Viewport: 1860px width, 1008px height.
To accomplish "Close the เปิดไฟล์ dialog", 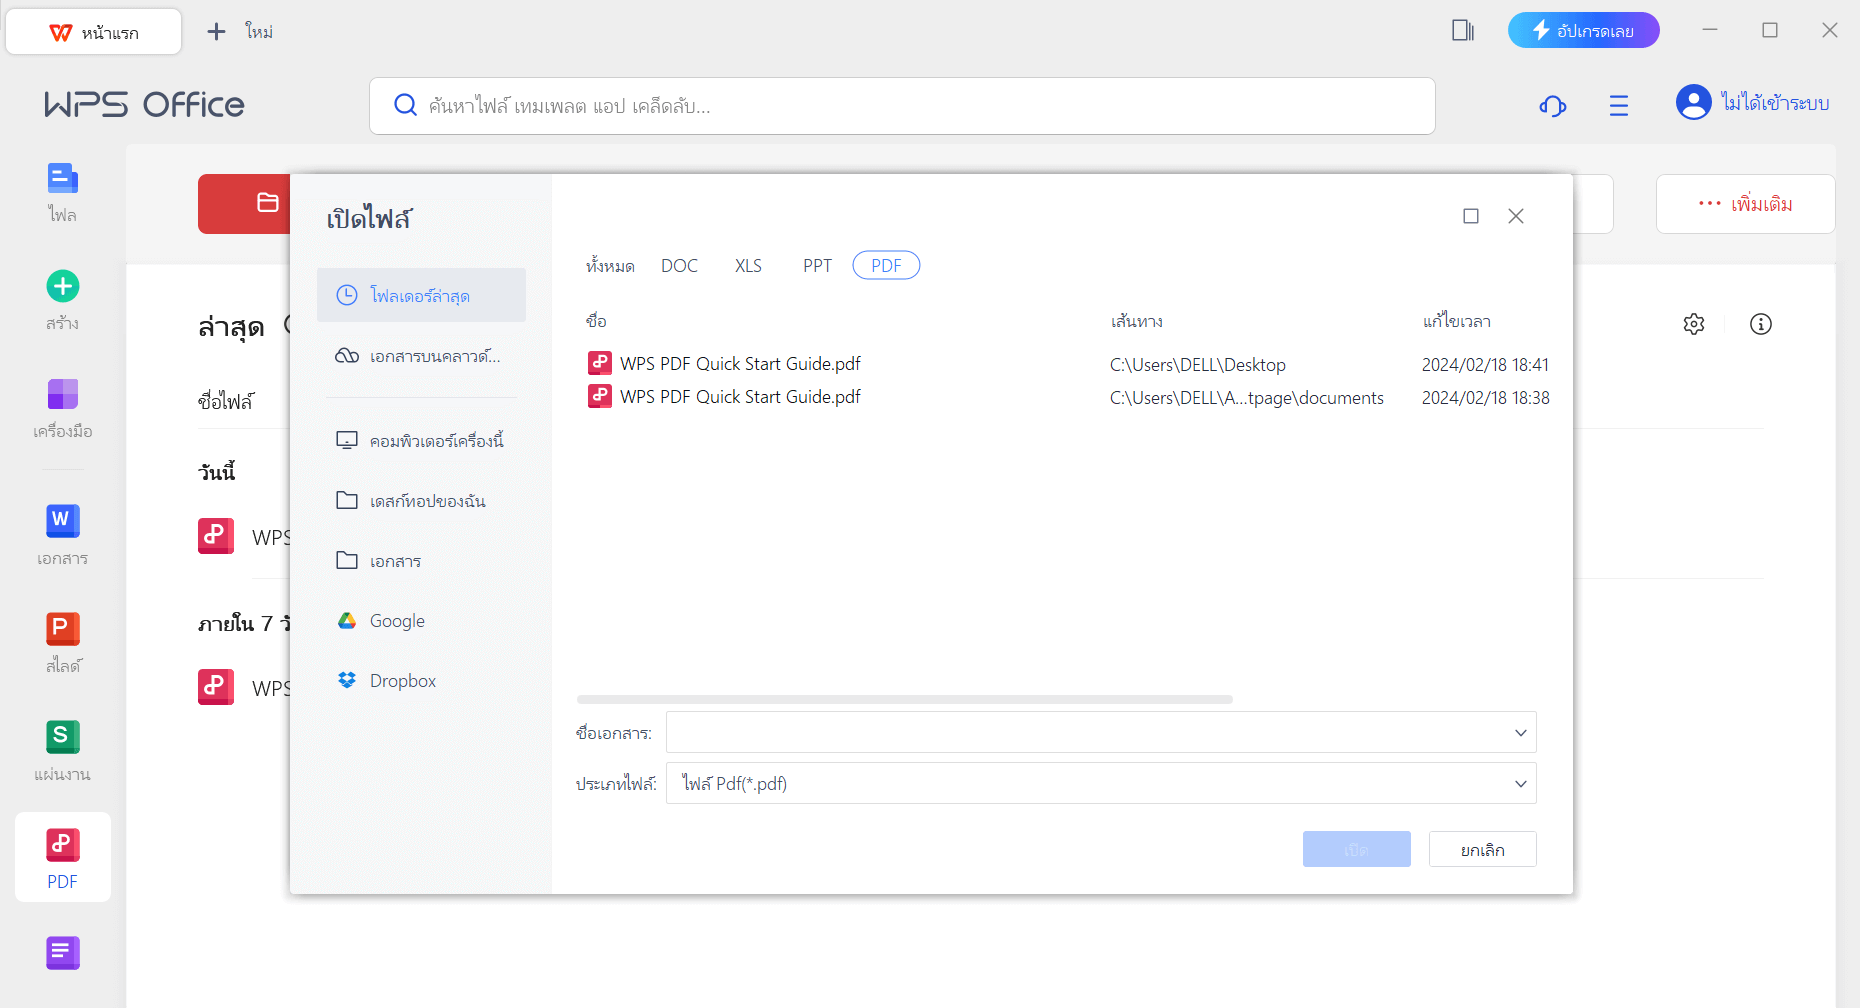I will (1516, 216).
